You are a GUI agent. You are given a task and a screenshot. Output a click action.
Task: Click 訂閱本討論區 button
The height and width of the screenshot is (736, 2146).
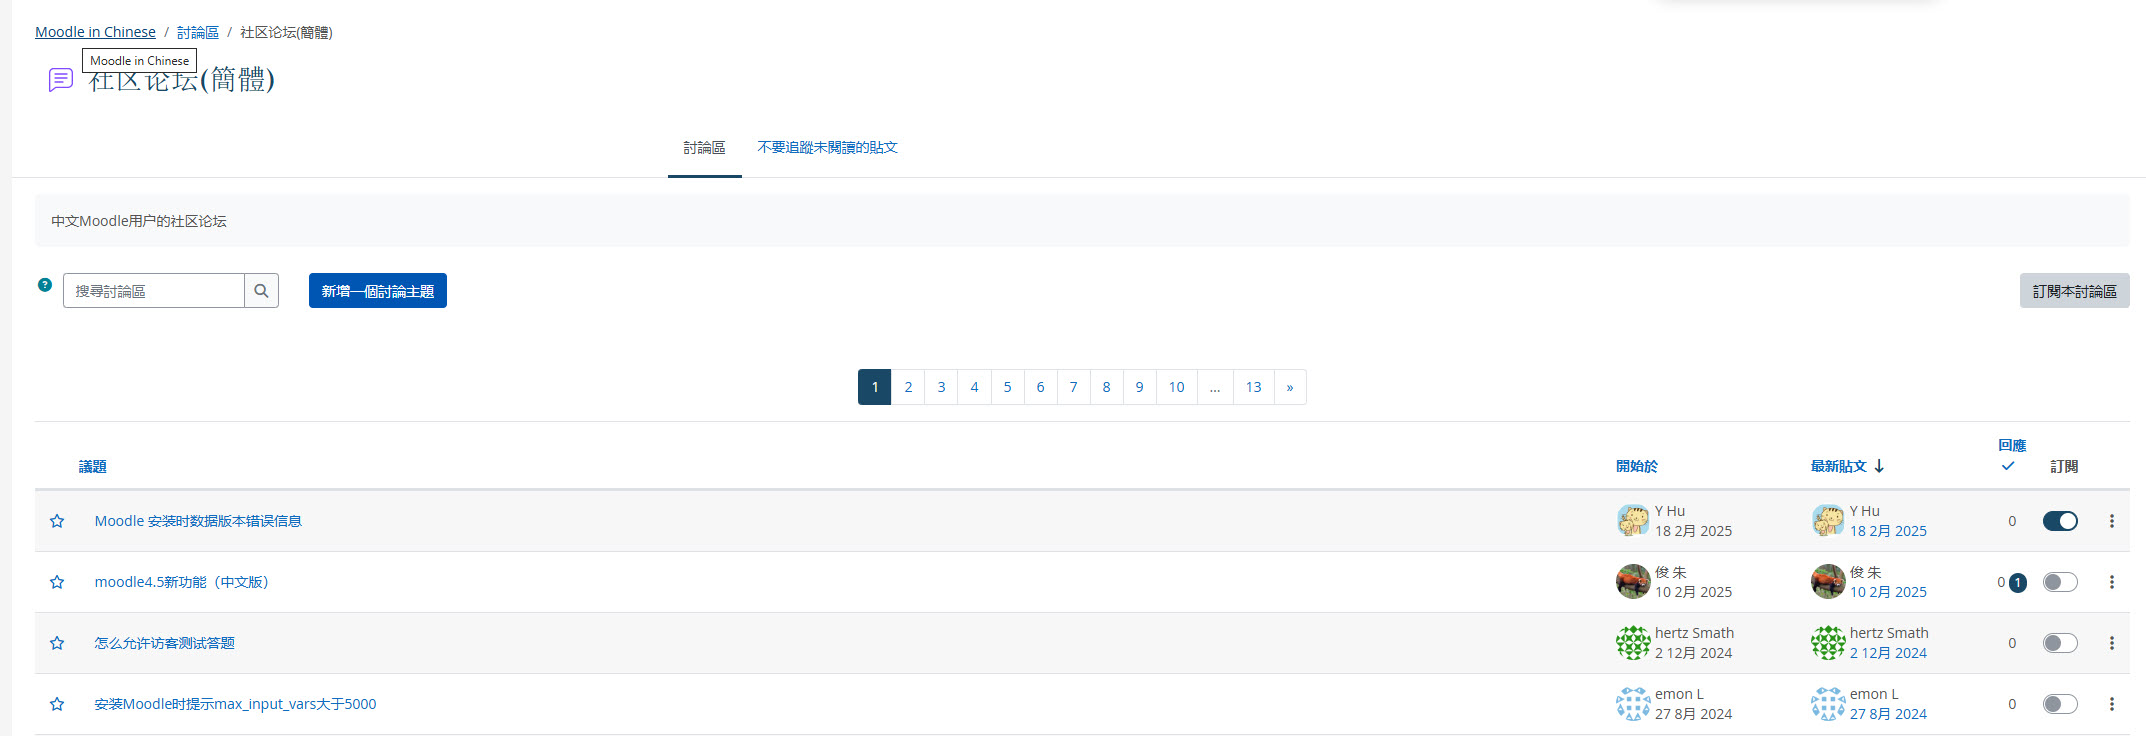[2074, 291]
